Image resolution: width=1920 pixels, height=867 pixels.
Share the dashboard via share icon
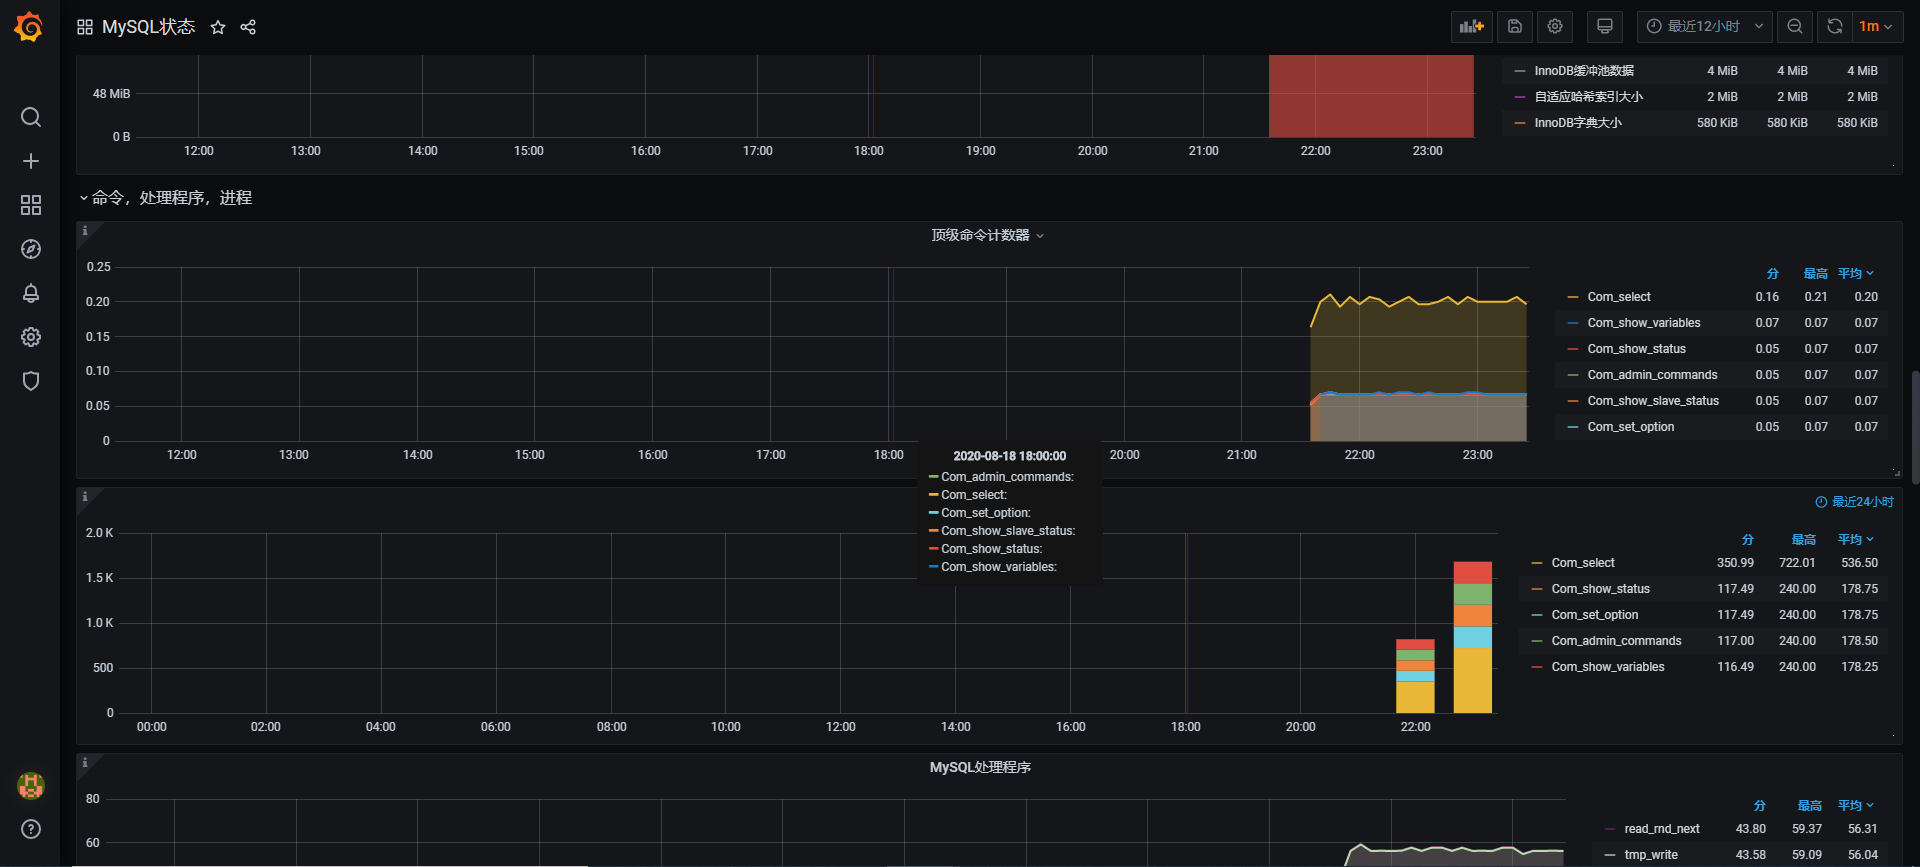coord(248,27)
